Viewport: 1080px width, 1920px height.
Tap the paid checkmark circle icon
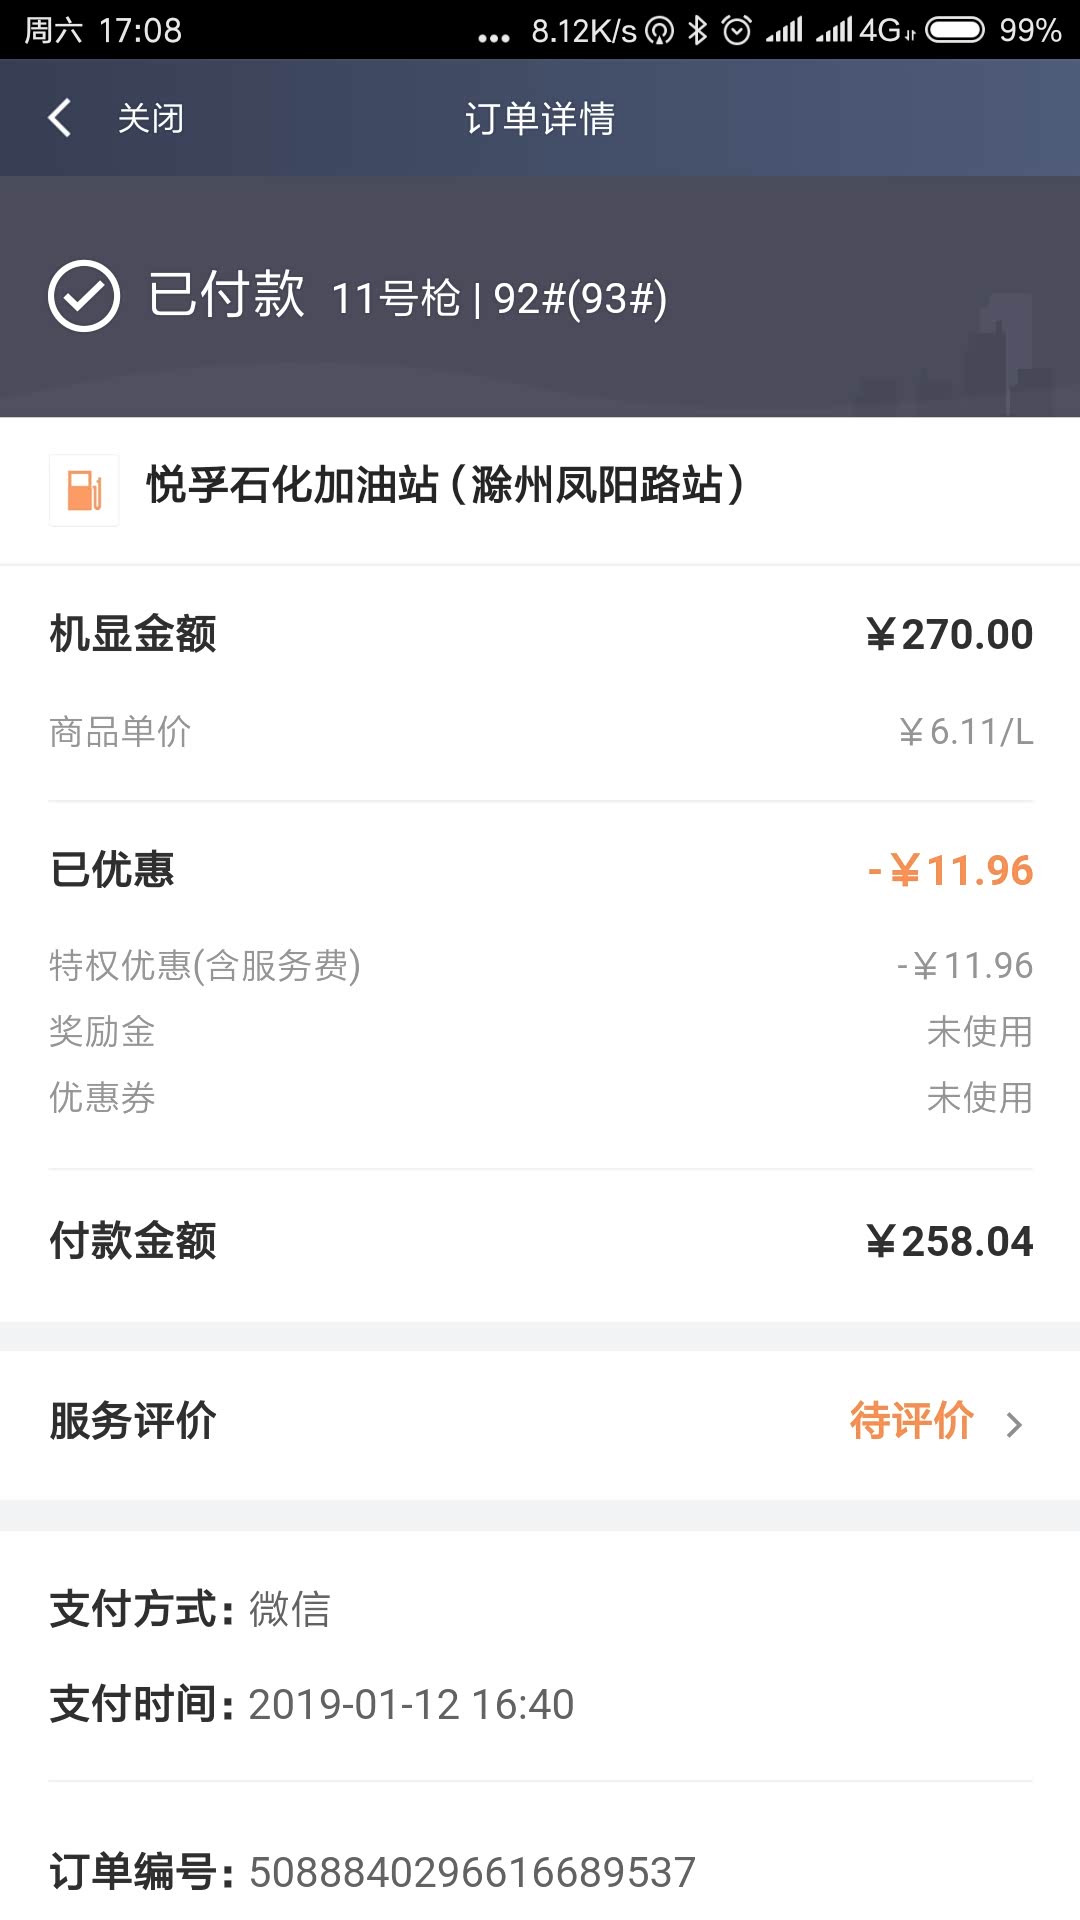84,296
